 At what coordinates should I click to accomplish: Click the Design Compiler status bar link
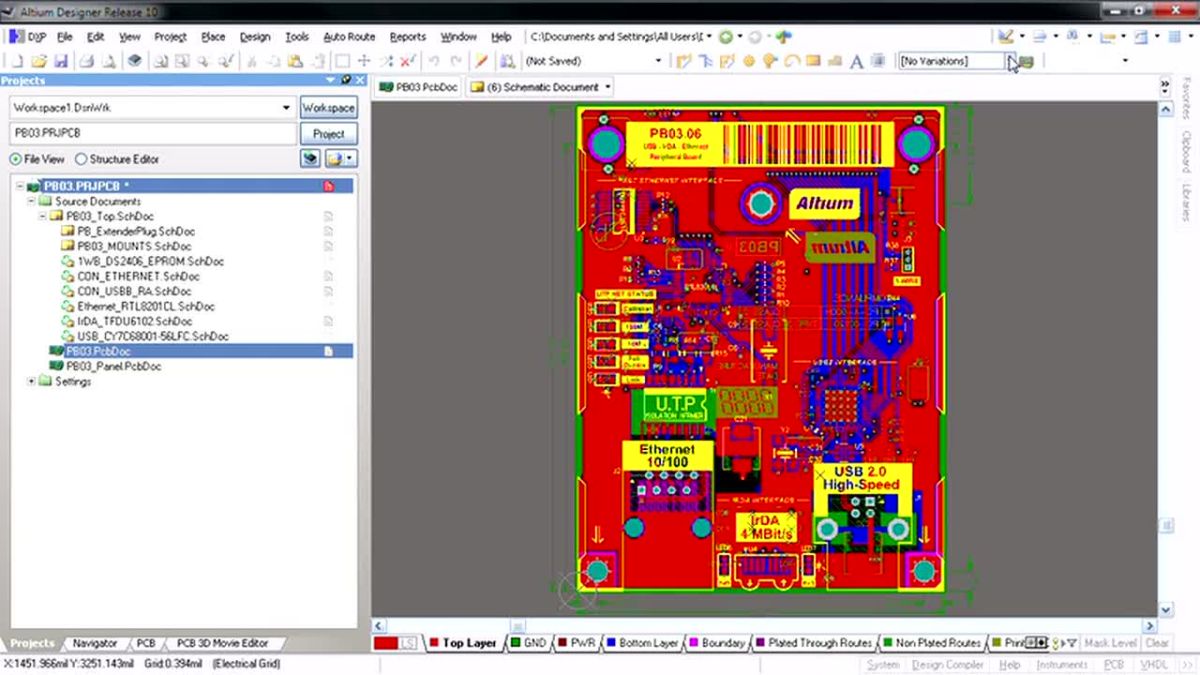click(947, 663)
